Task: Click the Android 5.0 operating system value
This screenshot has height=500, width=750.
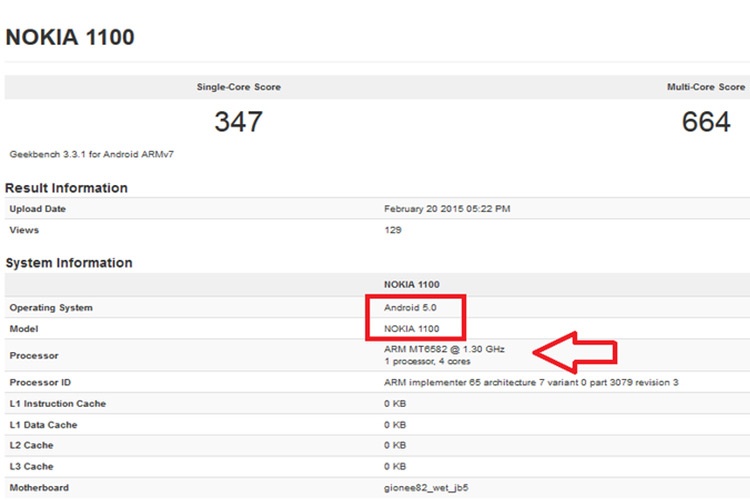Action: [x=412, y=307]
